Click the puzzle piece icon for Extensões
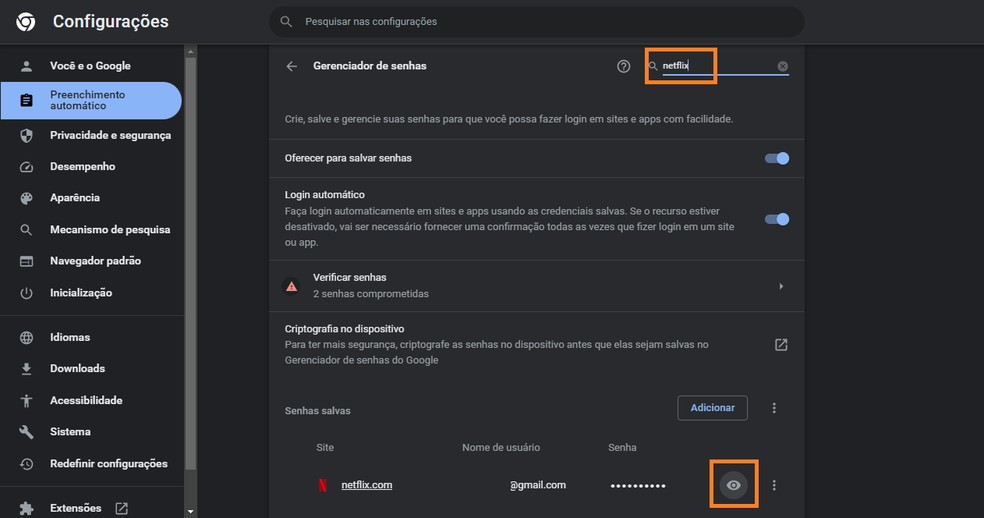Image resolution: width=984 pixels, height=518 pixels. [26, 508]
